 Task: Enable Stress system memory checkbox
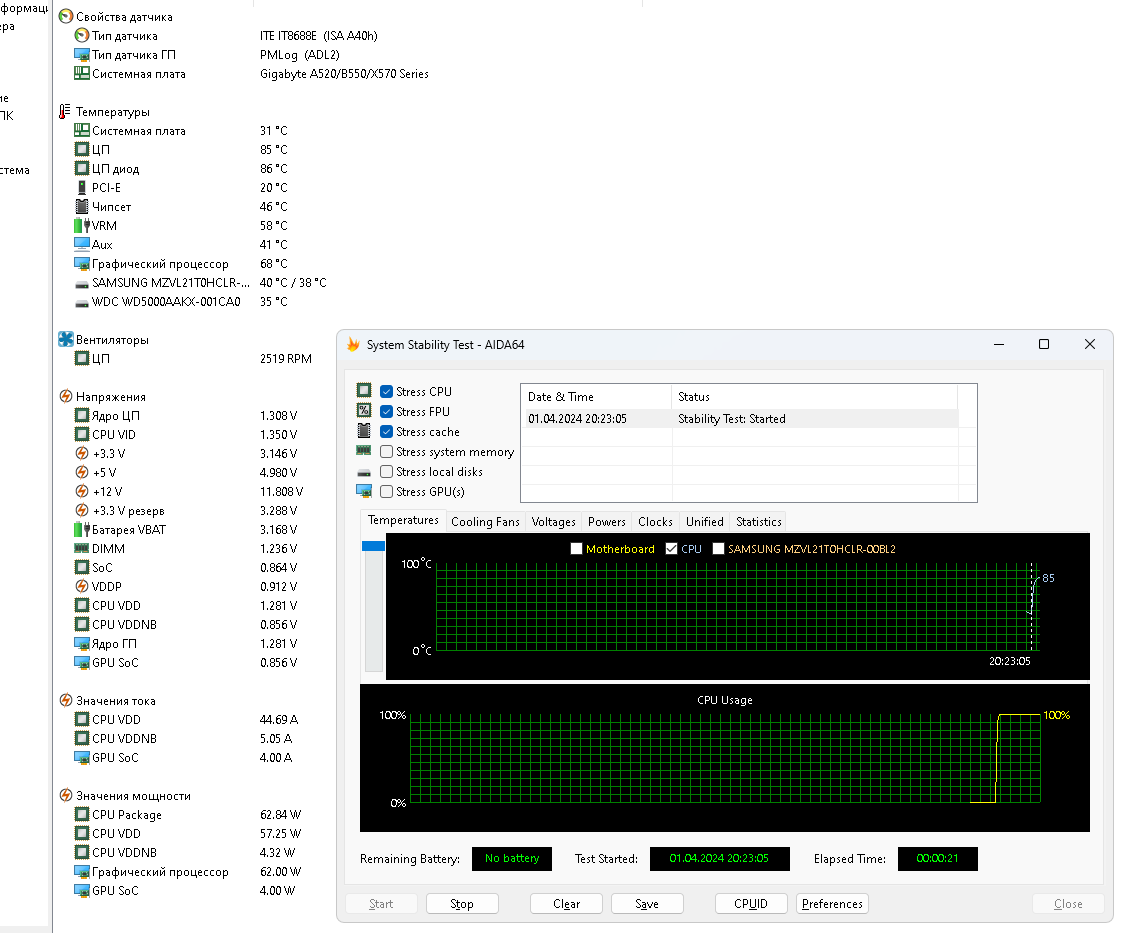pyautogui.click(x=387, y=452)
